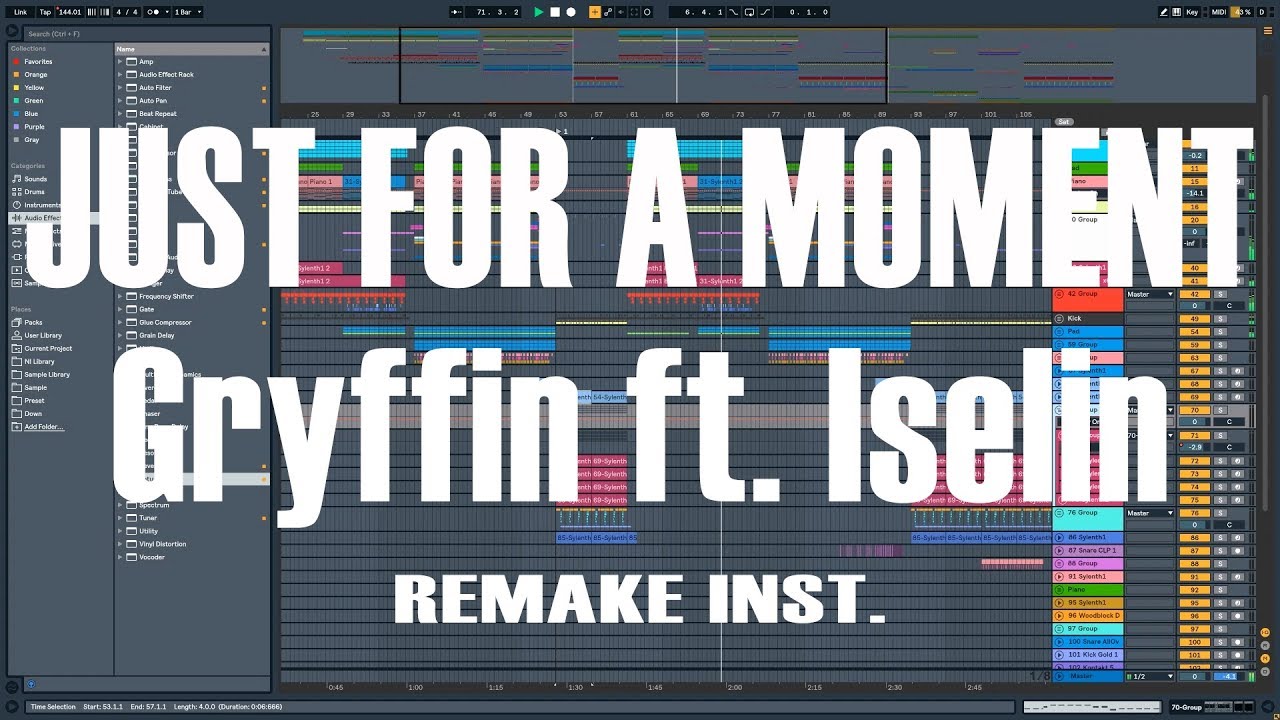Image resolution: width=1280 pixels, height=720 pixels.
Task: Click the 4 / 4 time signature field
Action: point(126,12)
